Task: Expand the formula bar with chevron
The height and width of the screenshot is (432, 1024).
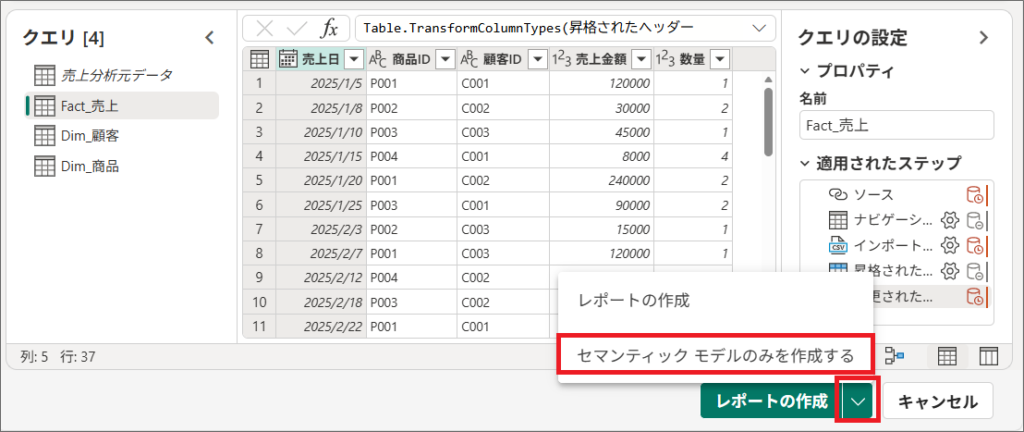Action: click(762, 27)
